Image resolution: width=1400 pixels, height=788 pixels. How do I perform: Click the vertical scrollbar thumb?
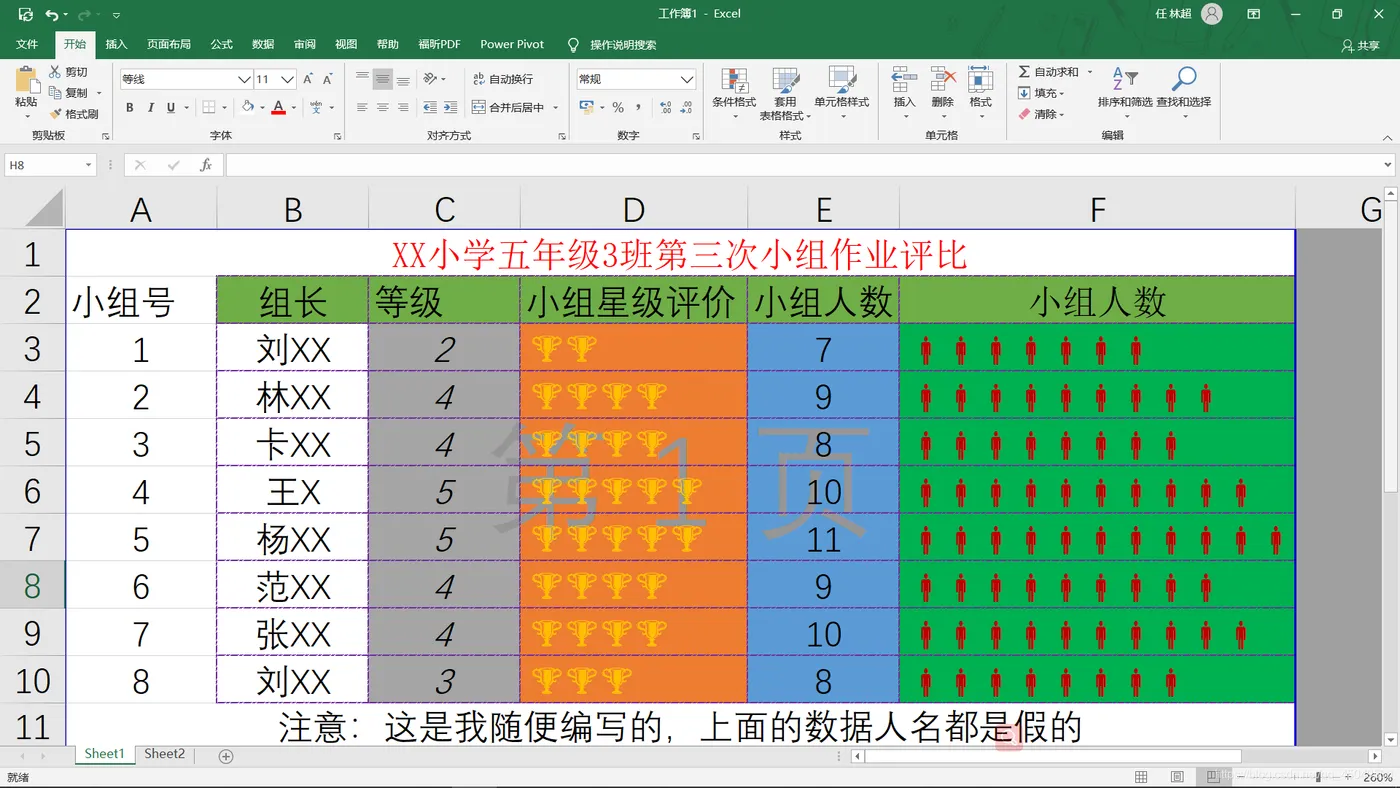pos(1391,348)
